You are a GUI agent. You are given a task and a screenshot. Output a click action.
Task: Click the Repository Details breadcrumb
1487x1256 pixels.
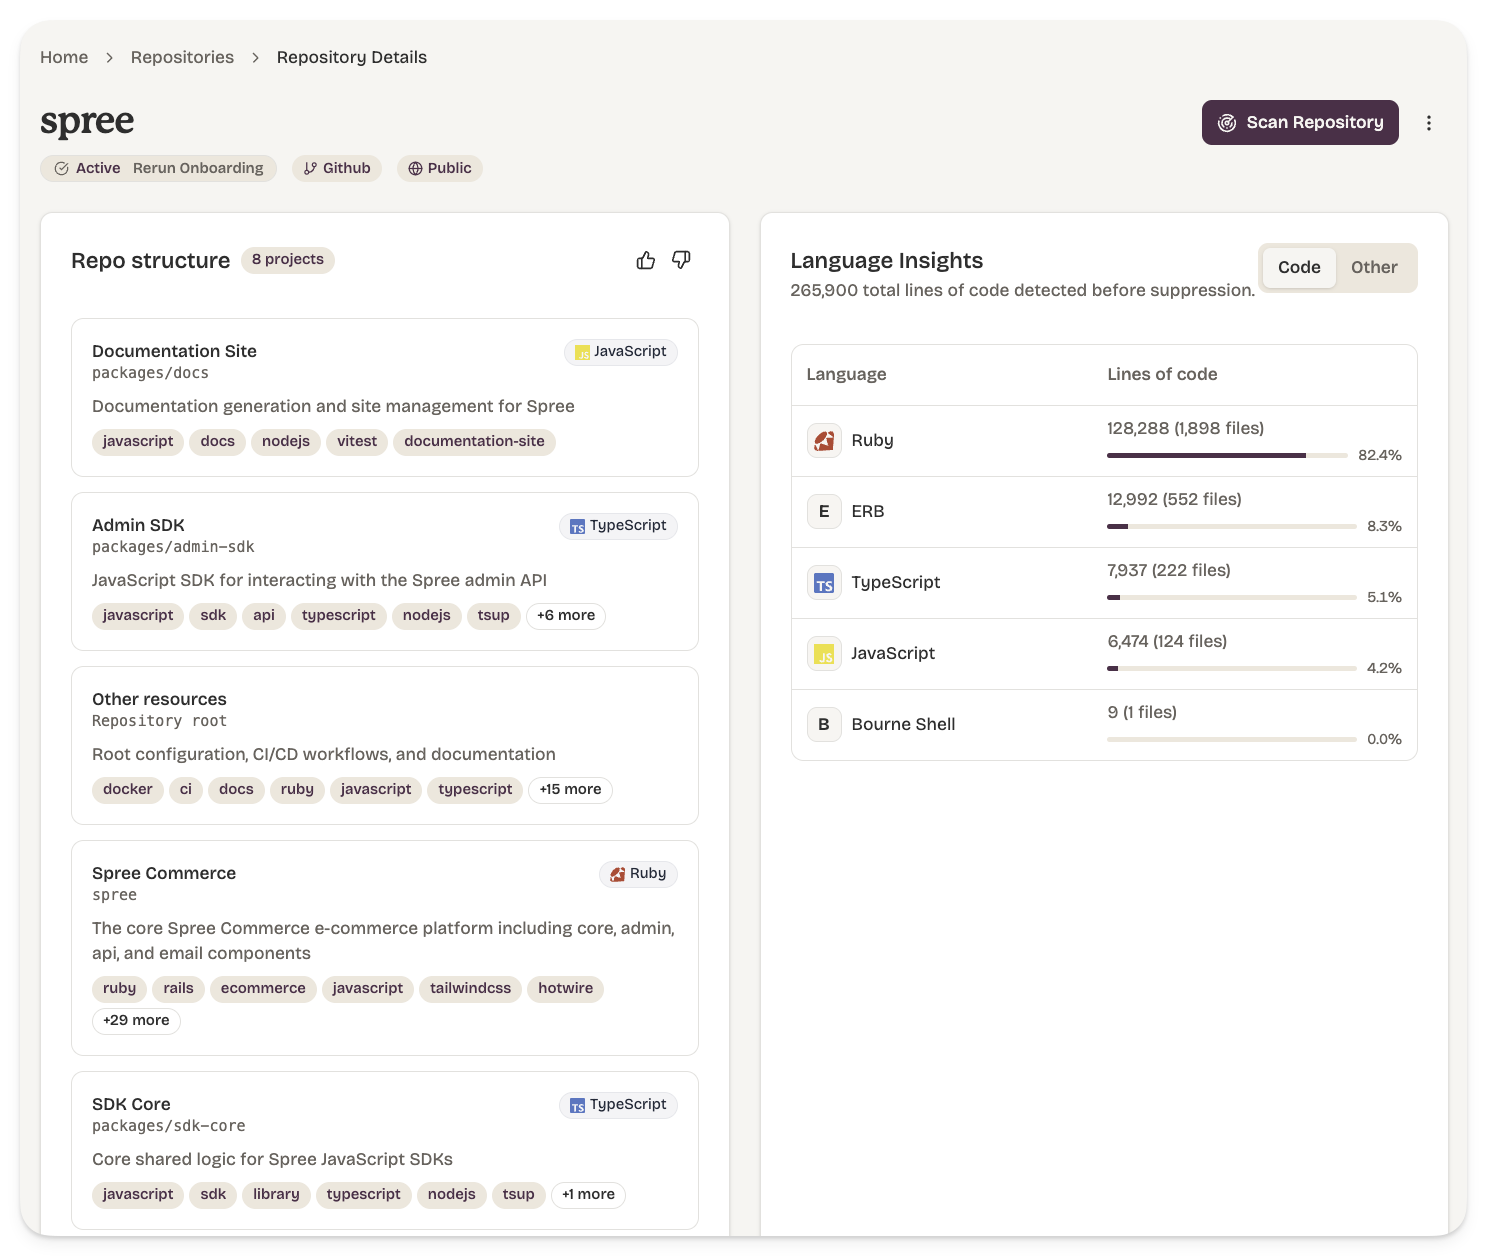[x=352, y=57]
